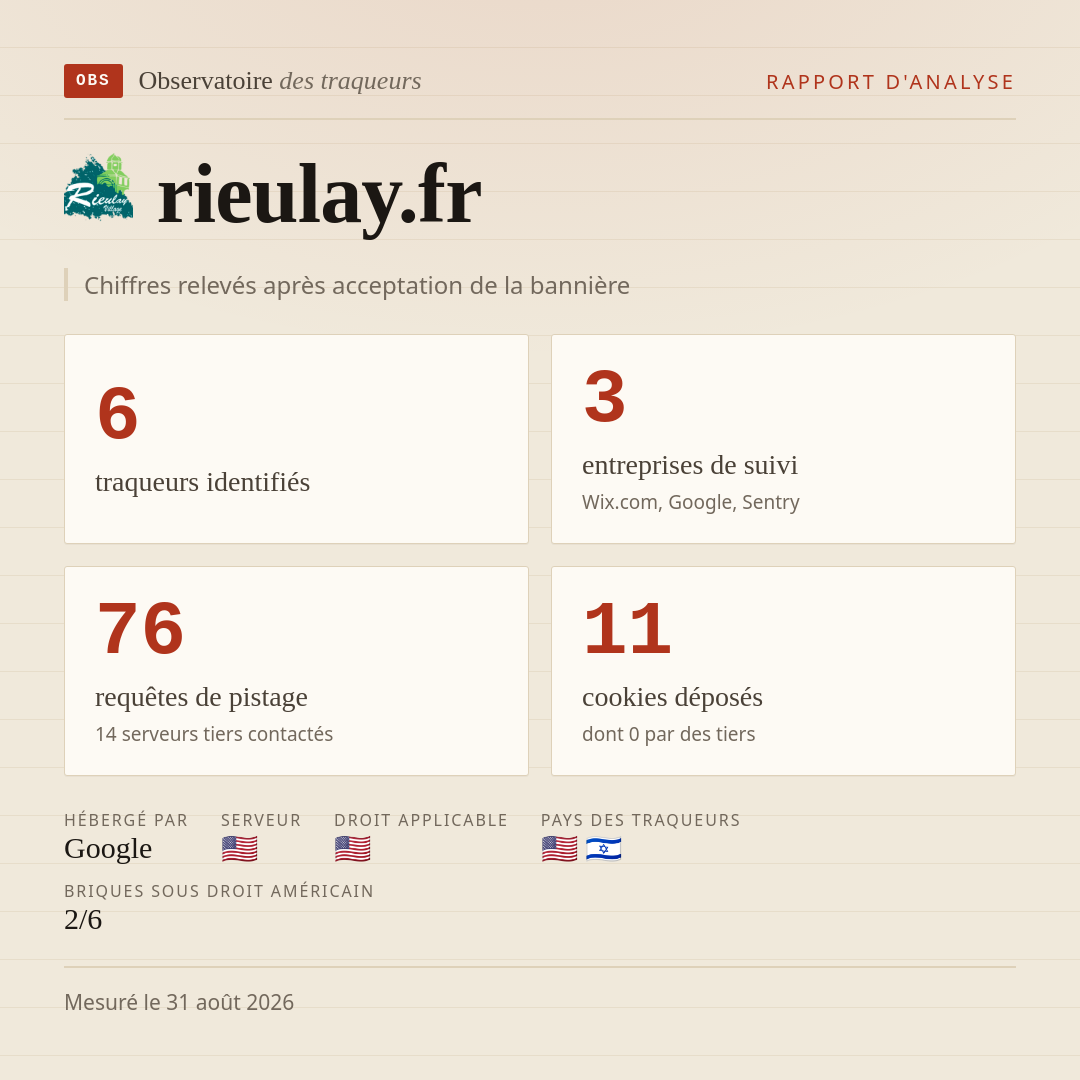The width and height of the screenshot is (1080, 1080).
Task: Click the Israel flag under Pays des traqueurs
Action: point(603,849)
